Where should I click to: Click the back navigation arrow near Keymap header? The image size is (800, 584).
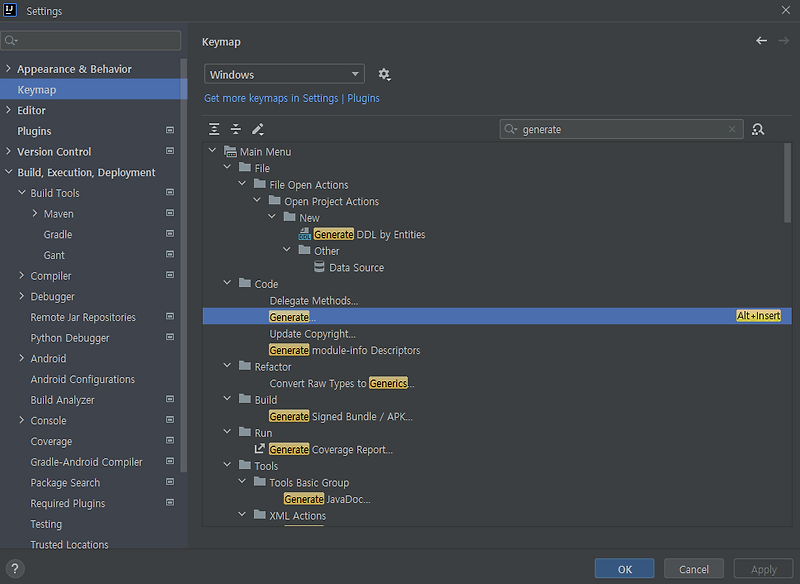pyautogui.click(x=761, y=41)
